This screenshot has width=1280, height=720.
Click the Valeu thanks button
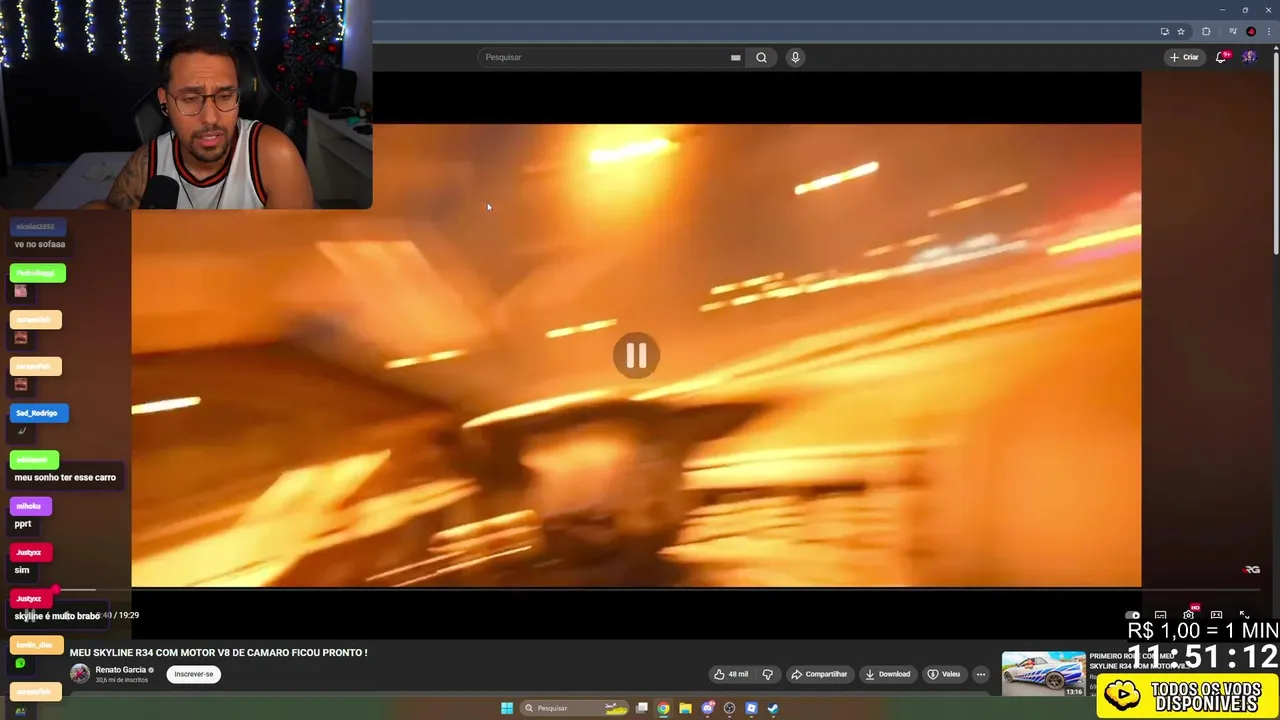943,674
